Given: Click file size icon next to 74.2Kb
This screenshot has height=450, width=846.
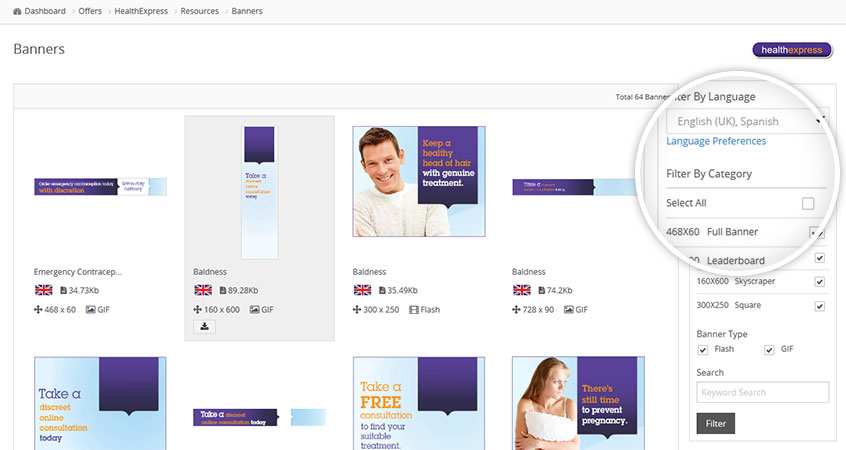Looking at the screenshot, I should click(542, 290).
